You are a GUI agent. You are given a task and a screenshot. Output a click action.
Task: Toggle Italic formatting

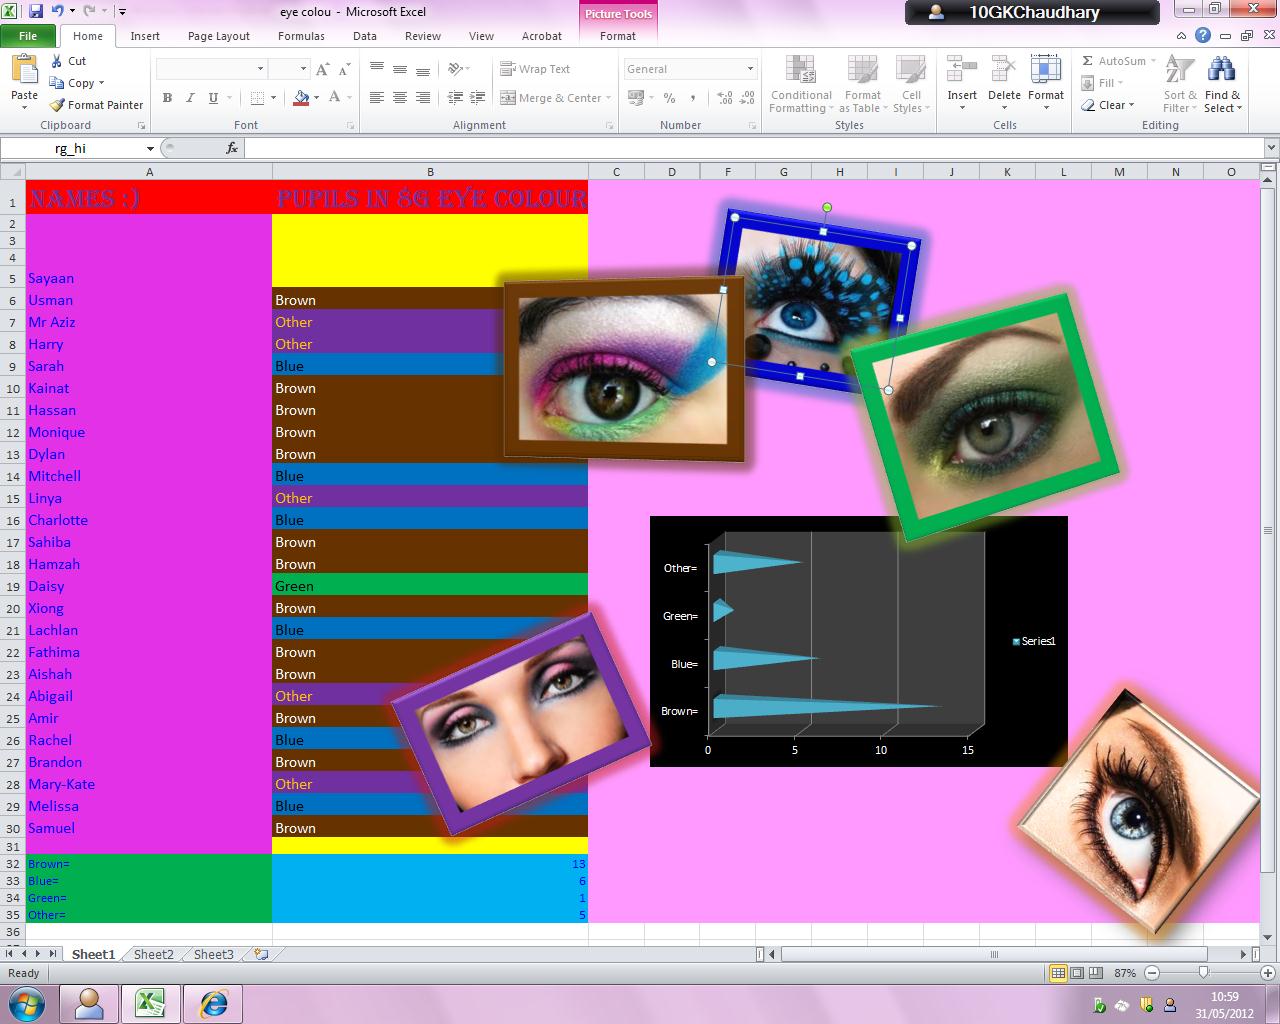click(190, 98)
